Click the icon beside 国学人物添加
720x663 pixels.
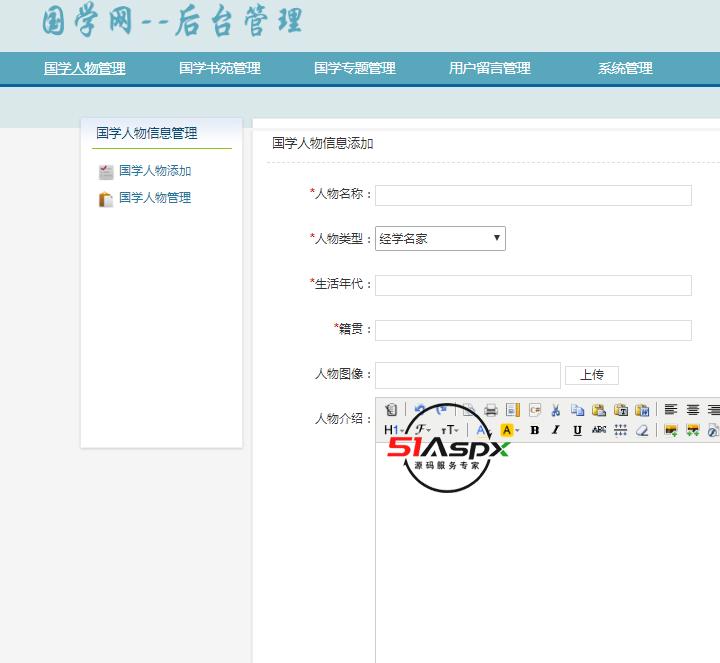(106, 172)
